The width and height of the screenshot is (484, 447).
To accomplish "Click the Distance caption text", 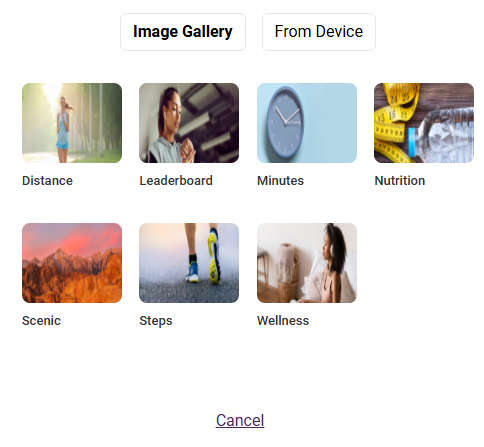I will pos(47,181).
